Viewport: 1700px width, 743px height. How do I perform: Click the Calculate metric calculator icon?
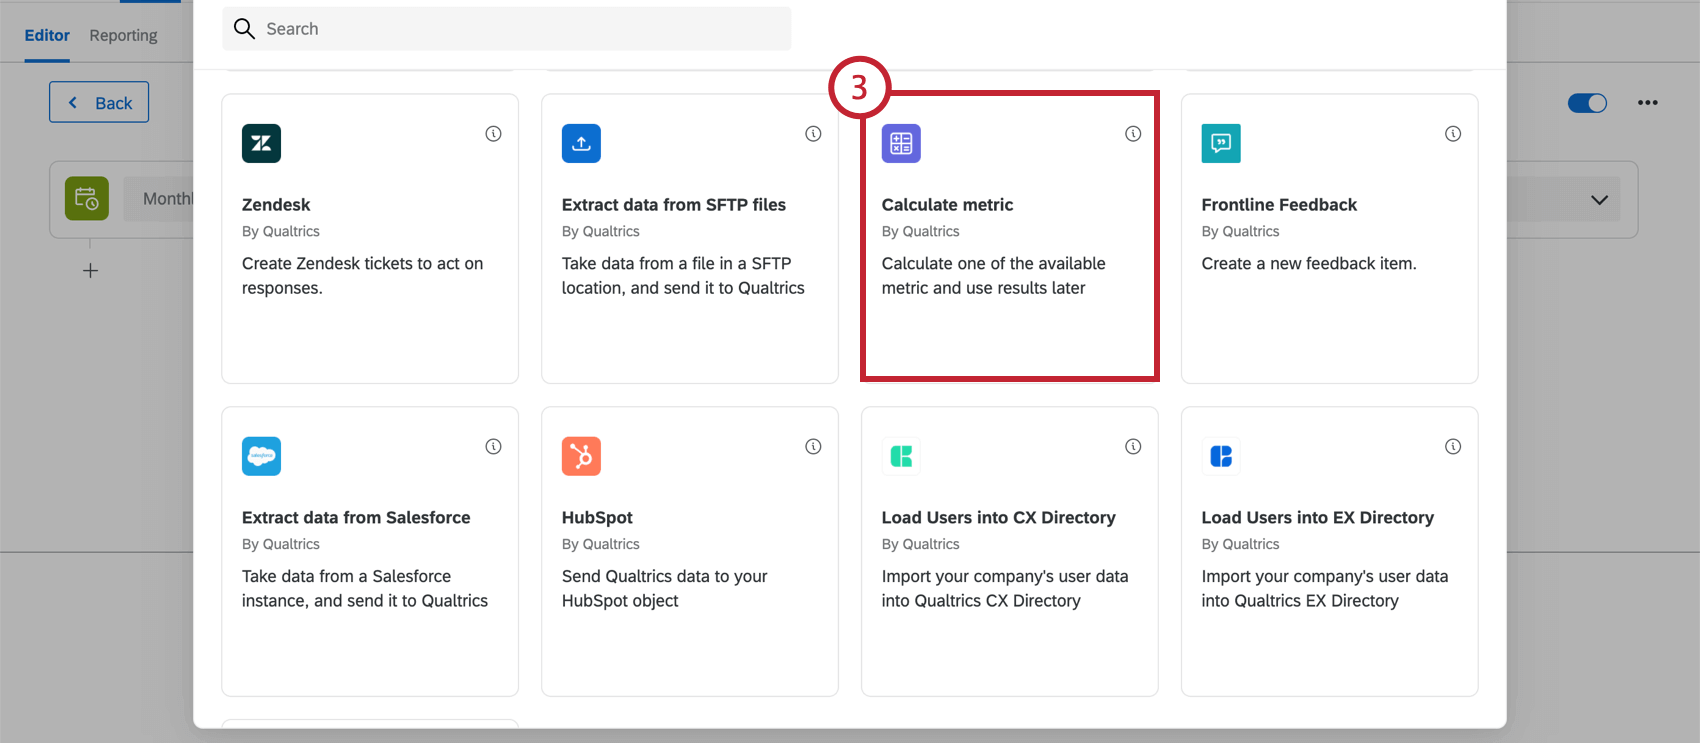pyautogui.click(x=901, y=143)
